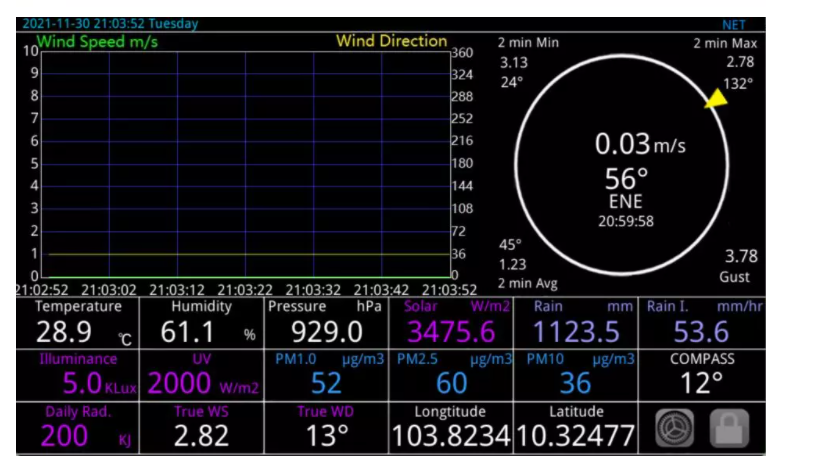Open the UV reading tile
The height and width of the screenshot is (468, 821).
[x=202, y=374]
